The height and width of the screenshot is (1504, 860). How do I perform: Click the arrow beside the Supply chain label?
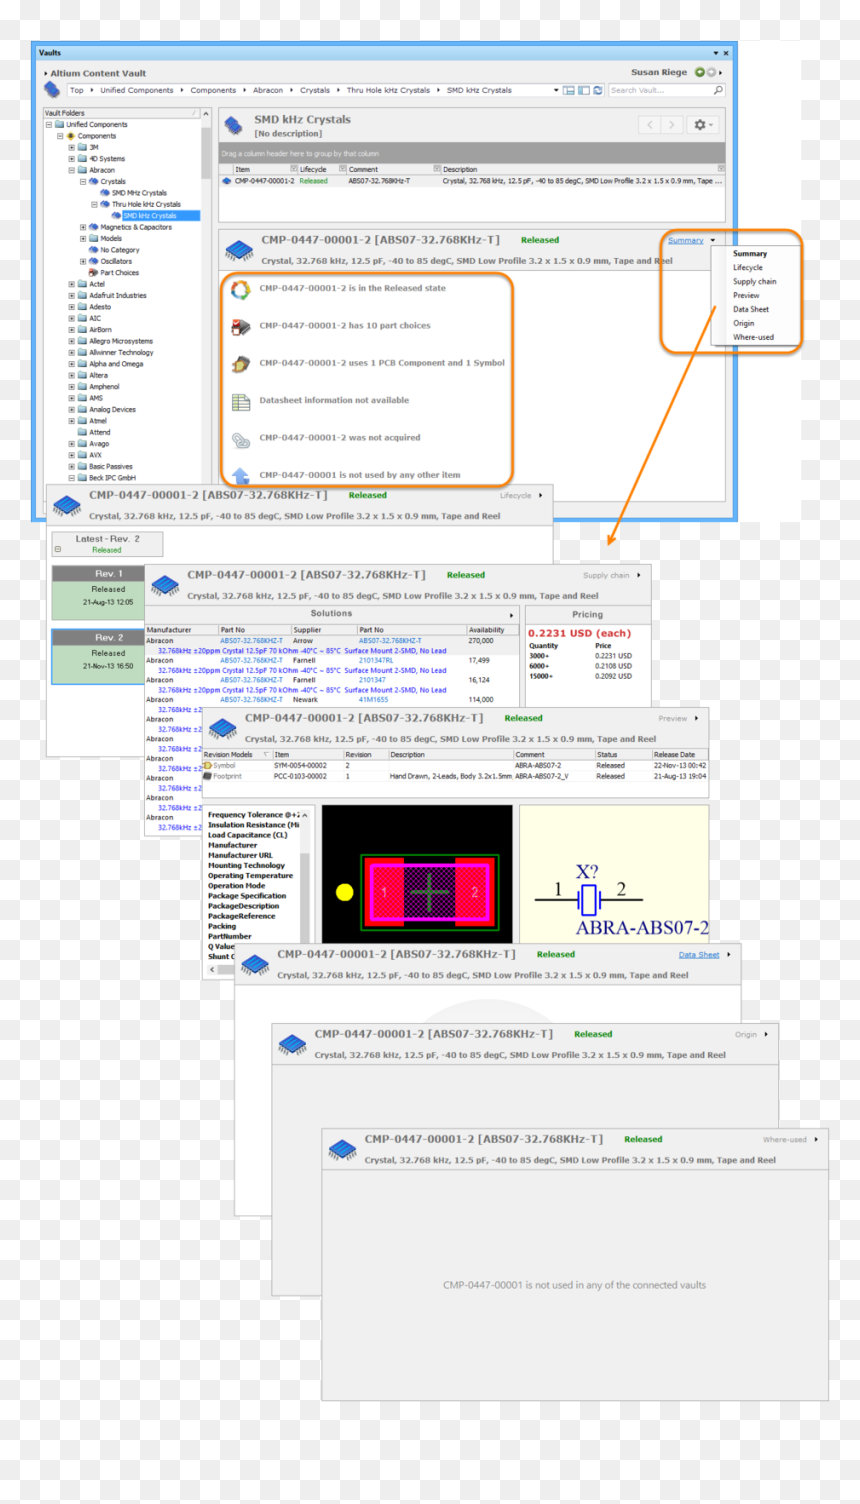[638, 575]
